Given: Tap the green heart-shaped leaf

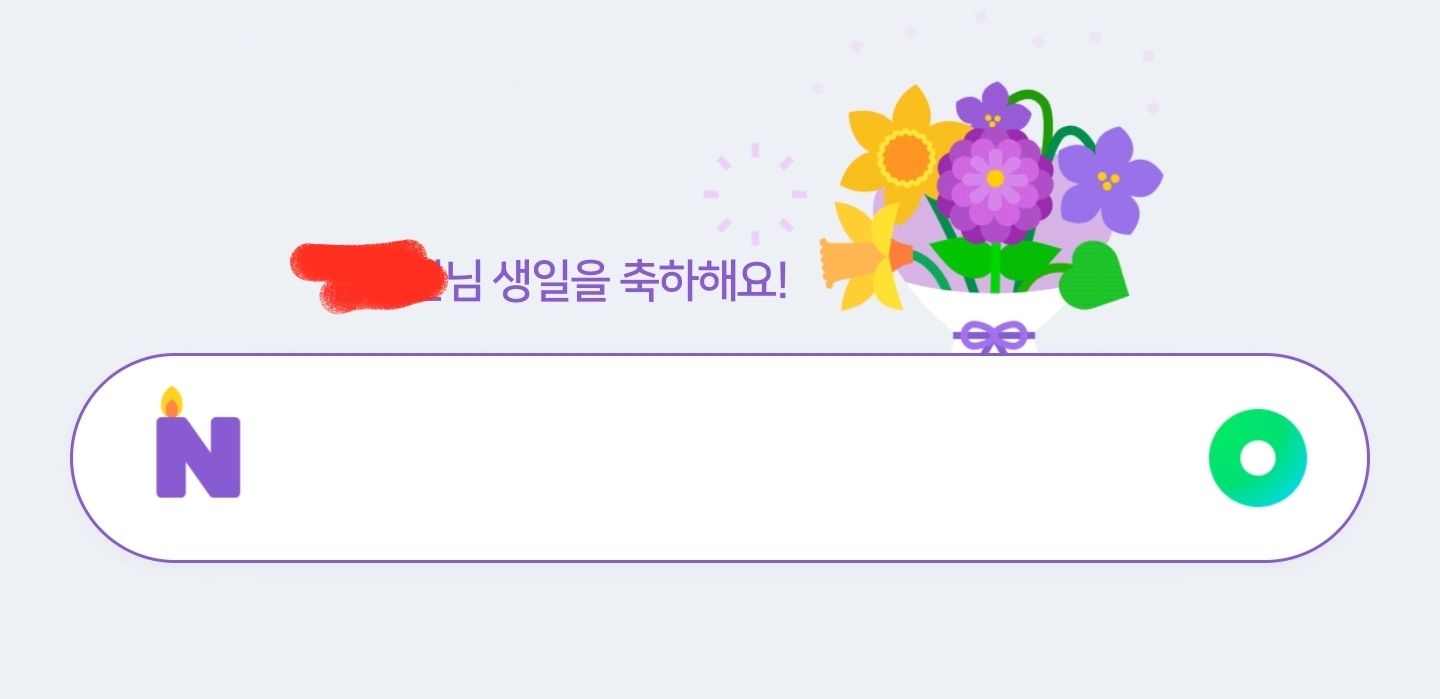Looking at the screenshot, I should [1093, 275].
